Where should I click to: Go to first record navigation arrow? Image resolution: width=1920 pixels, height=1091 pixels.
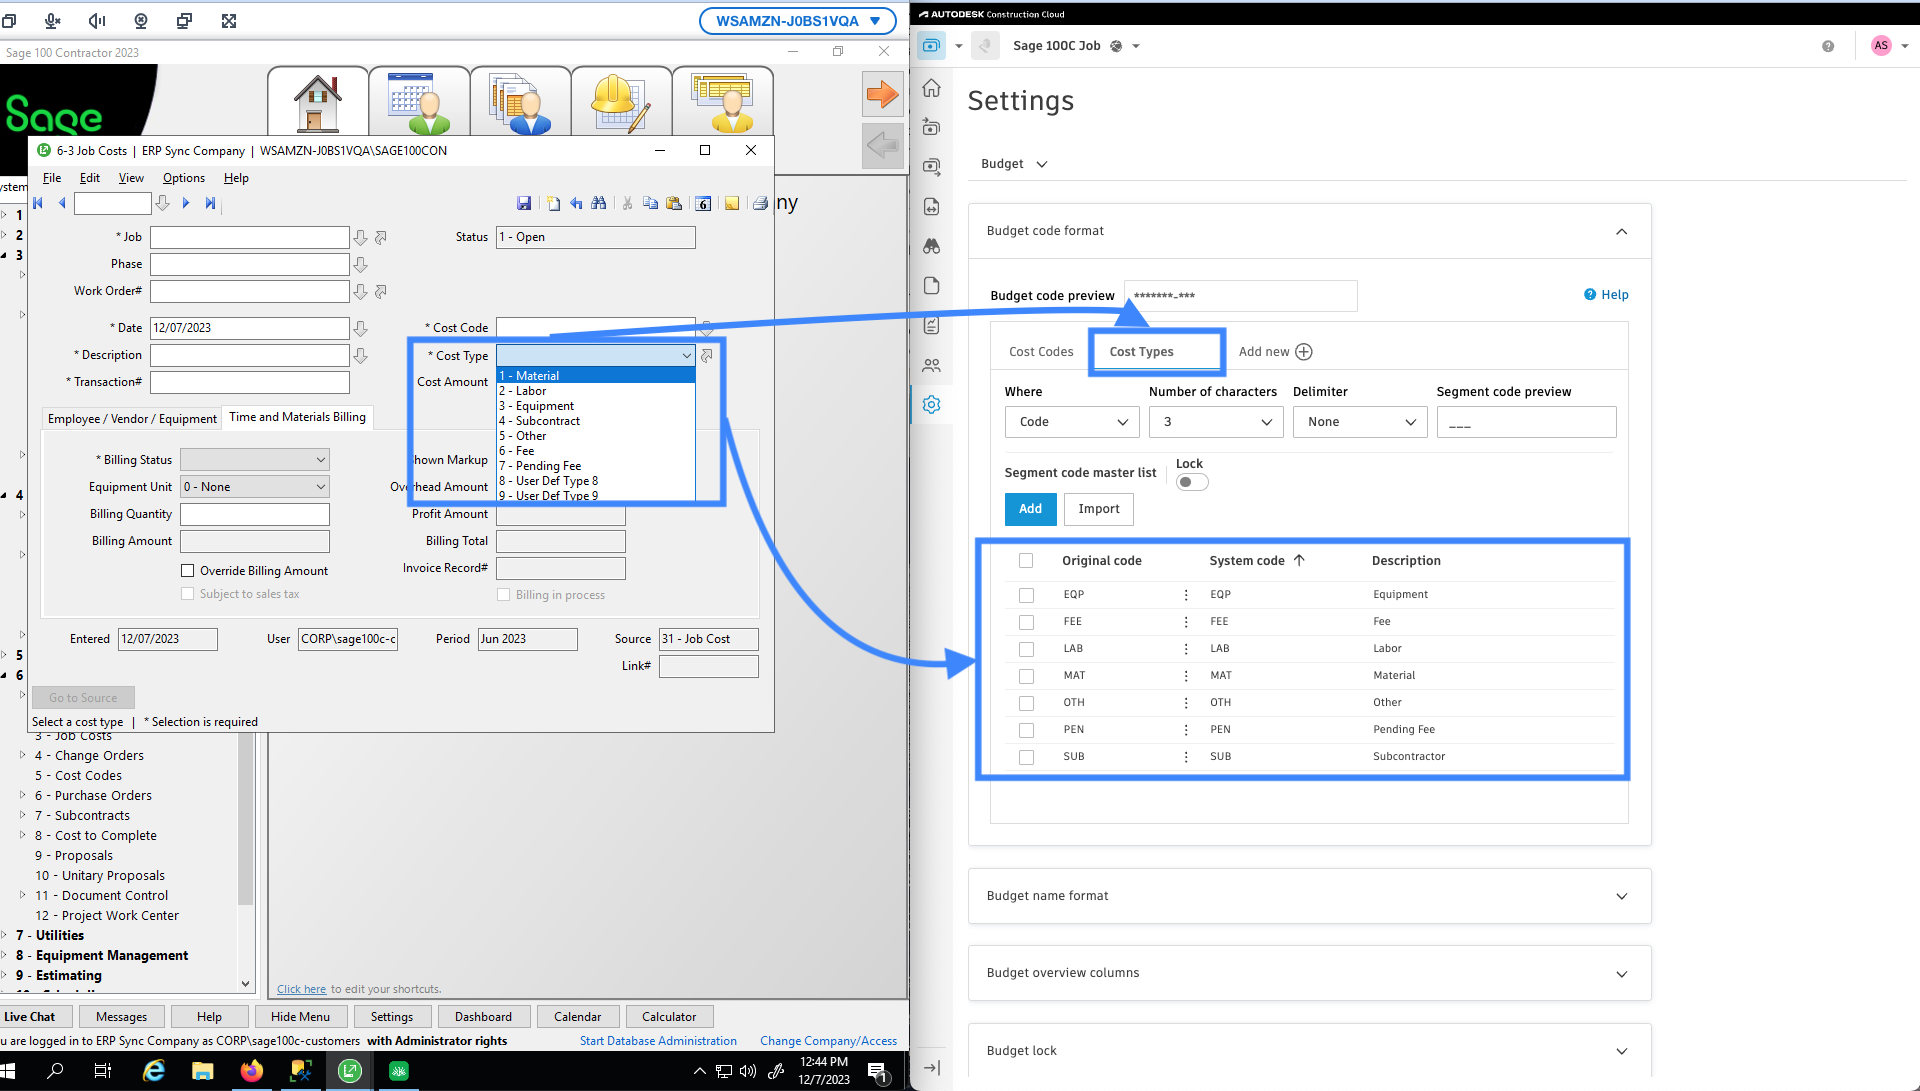coord(38,203)
